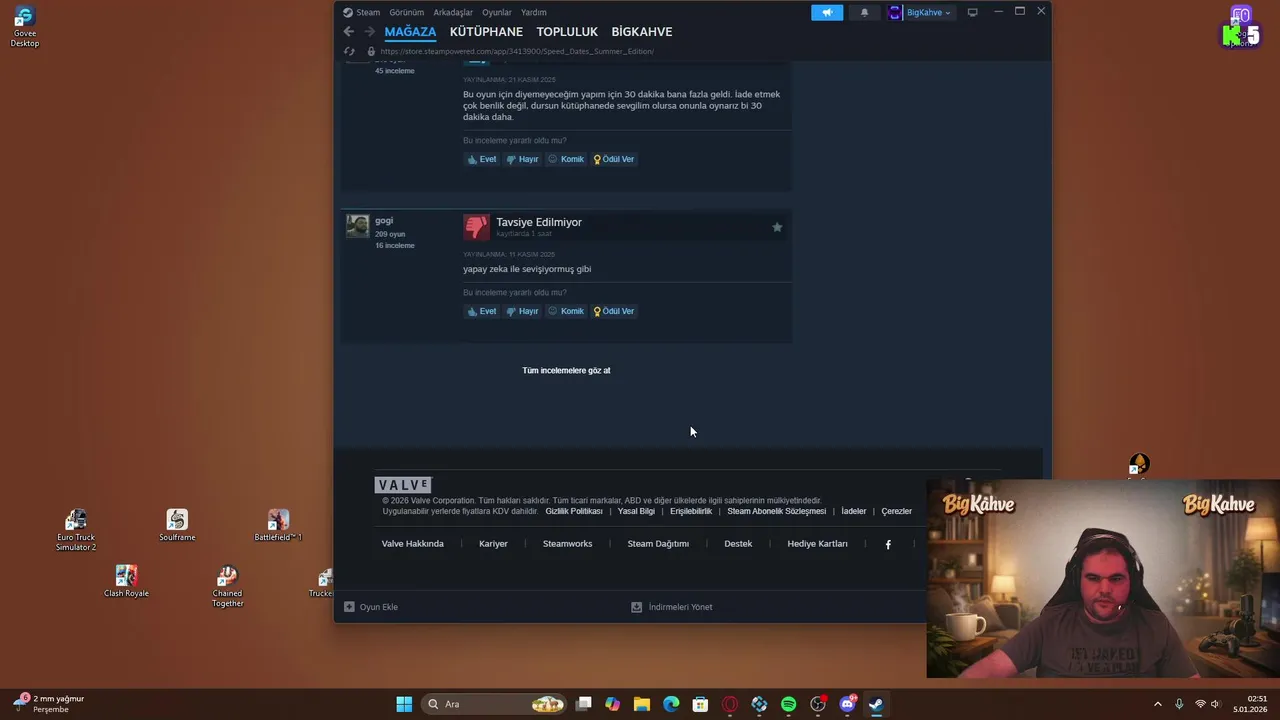
Task: Open the İadeler link
Action: [854, 511]
